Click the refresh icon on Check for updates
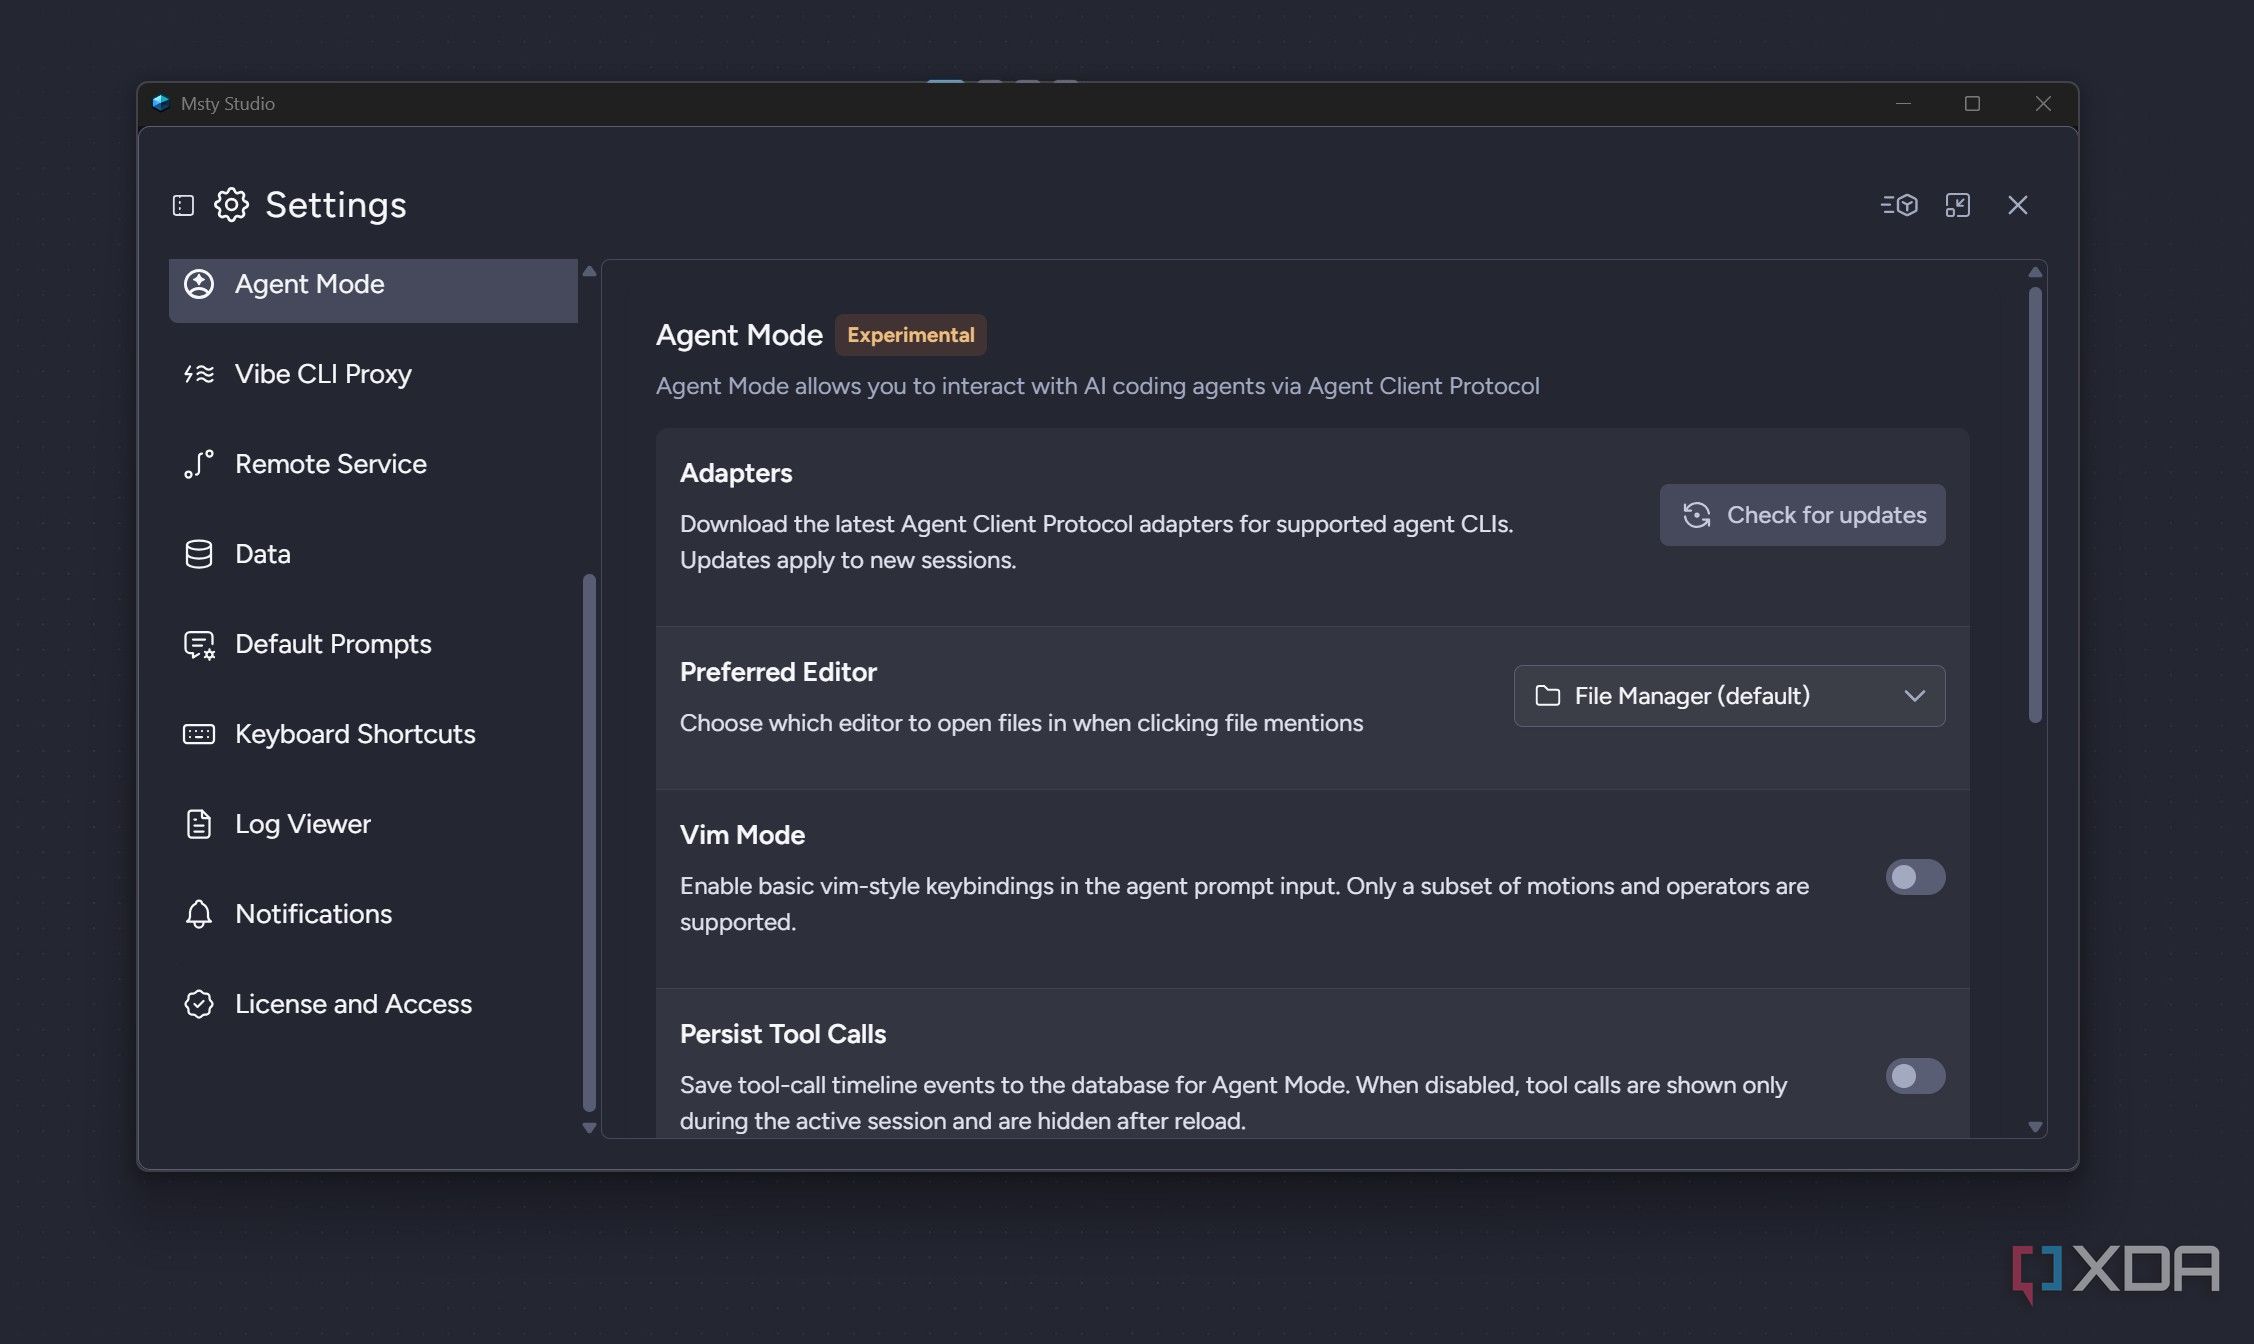Viewport: 2254px width, 1344px height. (1697, 515)
